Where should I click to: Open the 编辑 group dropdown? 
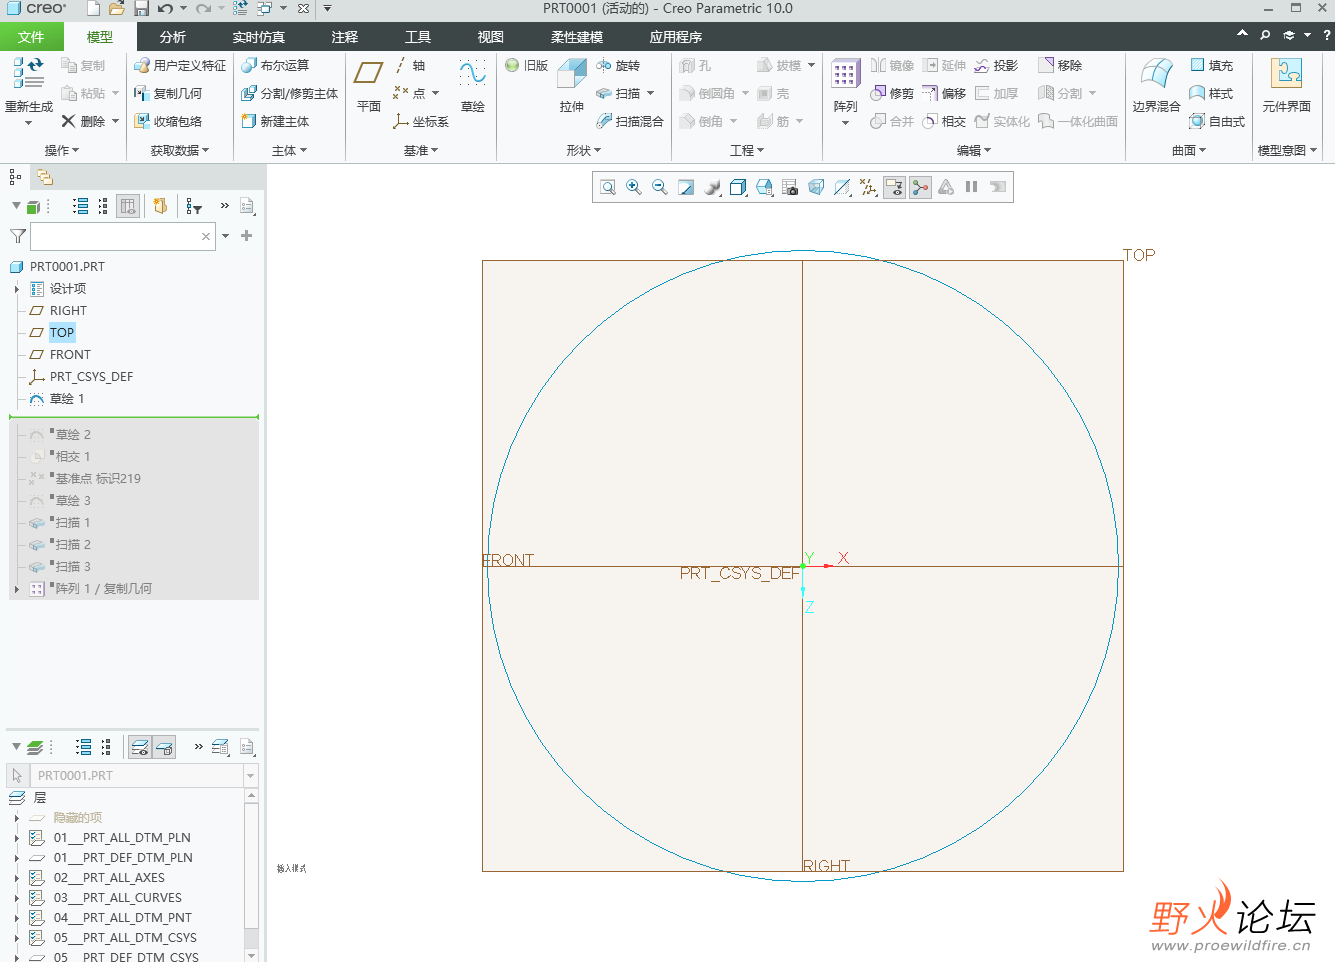[x=974, y=150]
